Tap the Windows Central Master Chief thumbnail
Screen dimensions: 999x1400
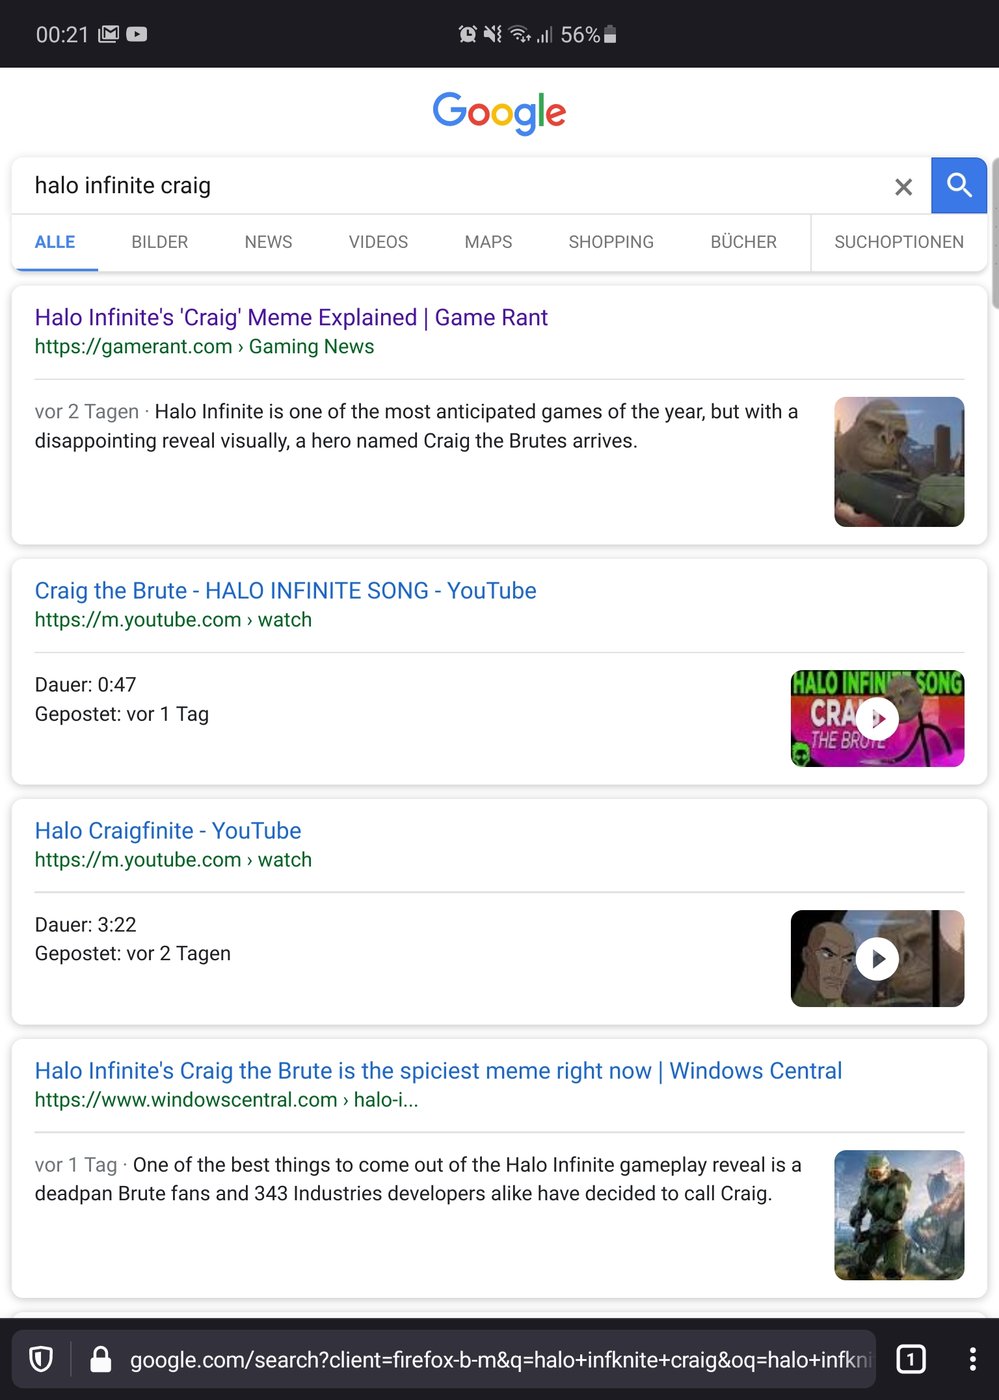899,1215
